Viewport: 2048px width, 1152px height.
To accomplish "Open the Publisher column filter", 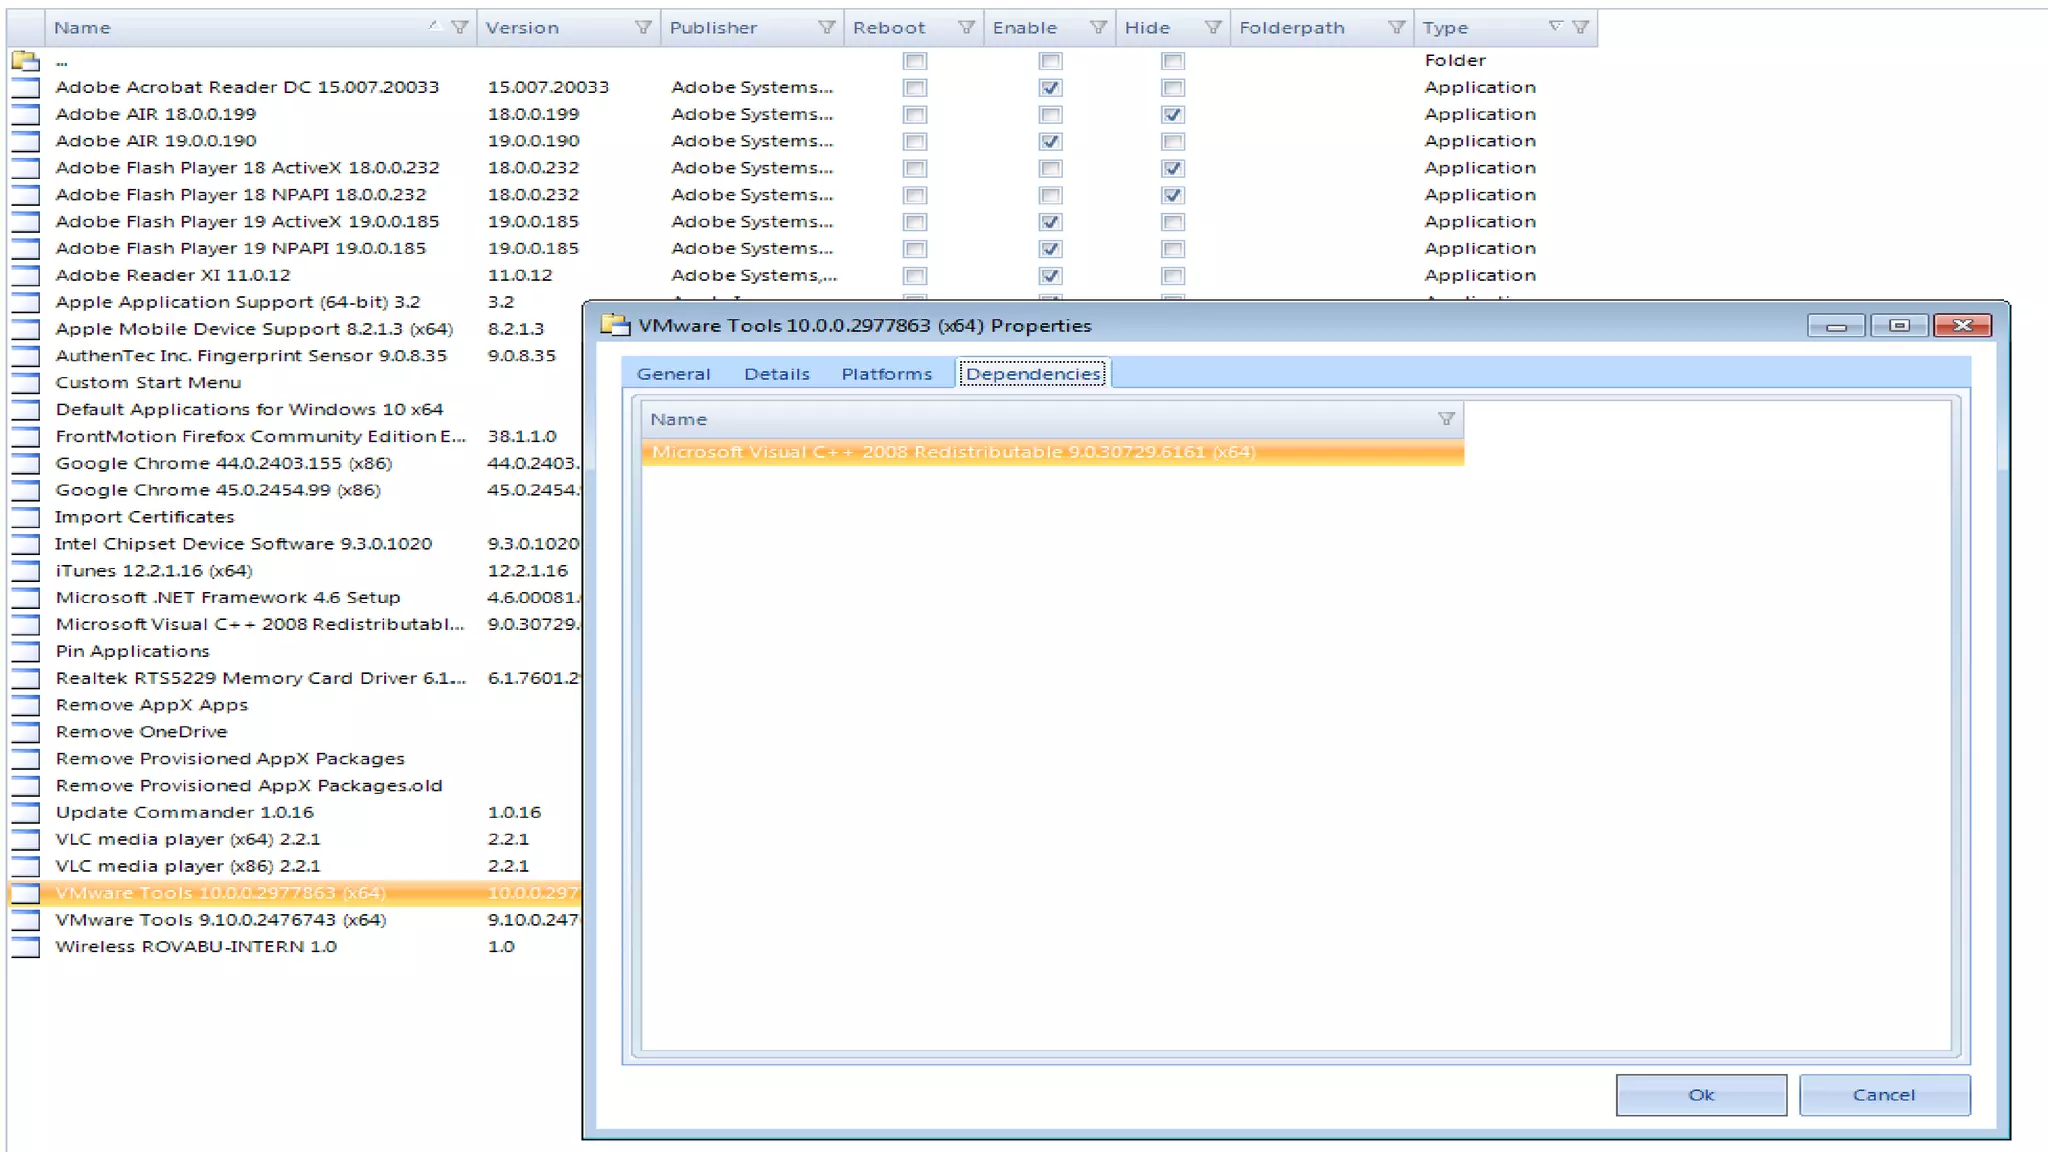I will point(826,28).
